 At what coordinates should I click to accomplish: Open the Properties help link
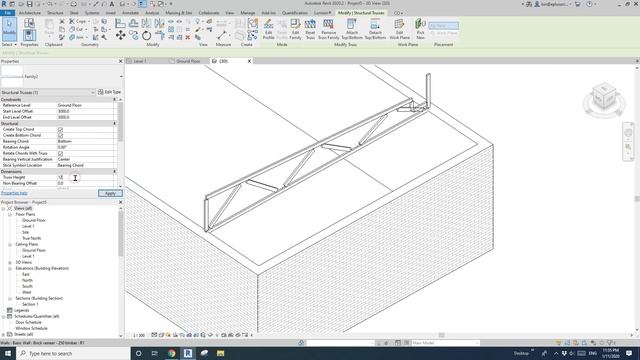coord(14,193)
